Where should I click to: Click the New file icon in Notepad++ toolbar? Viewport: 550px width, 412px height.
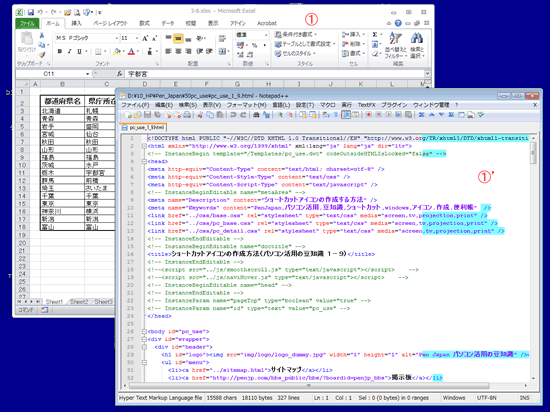(x=127, y=115)
